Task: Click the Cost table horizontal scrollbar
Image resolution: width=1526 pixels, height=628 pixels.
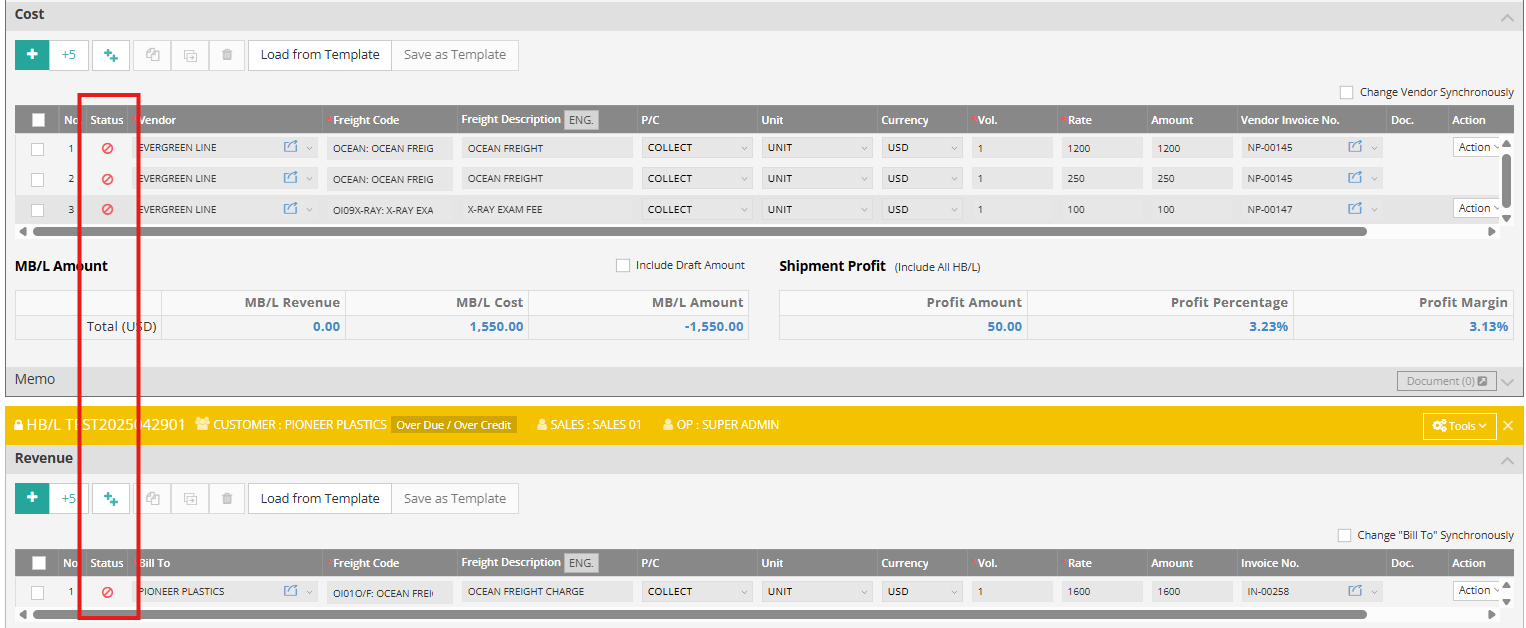Action: pyautogui.click(x=700, y=231)
